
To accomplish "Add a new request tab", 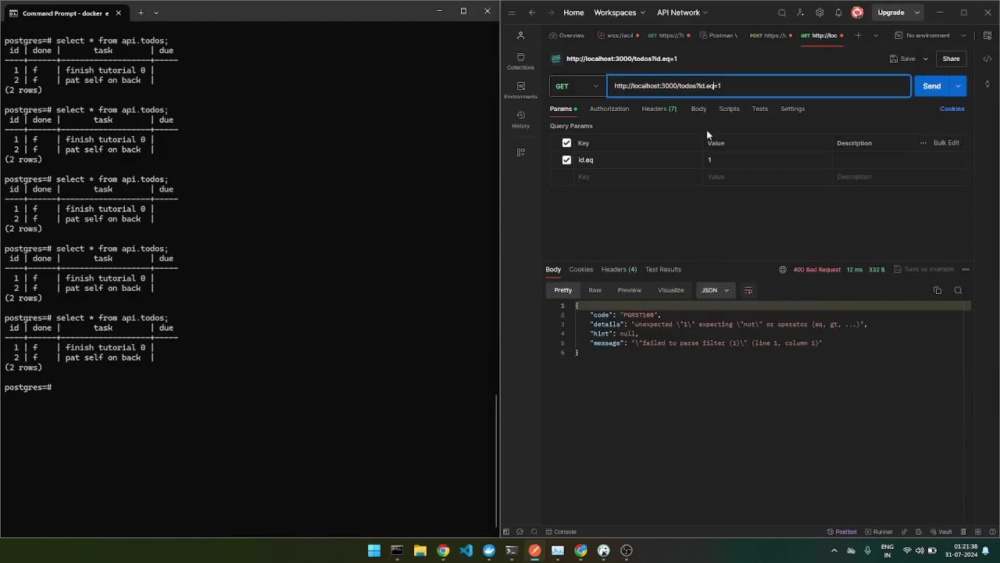I will pyautogui.click(x=858, y=36).
